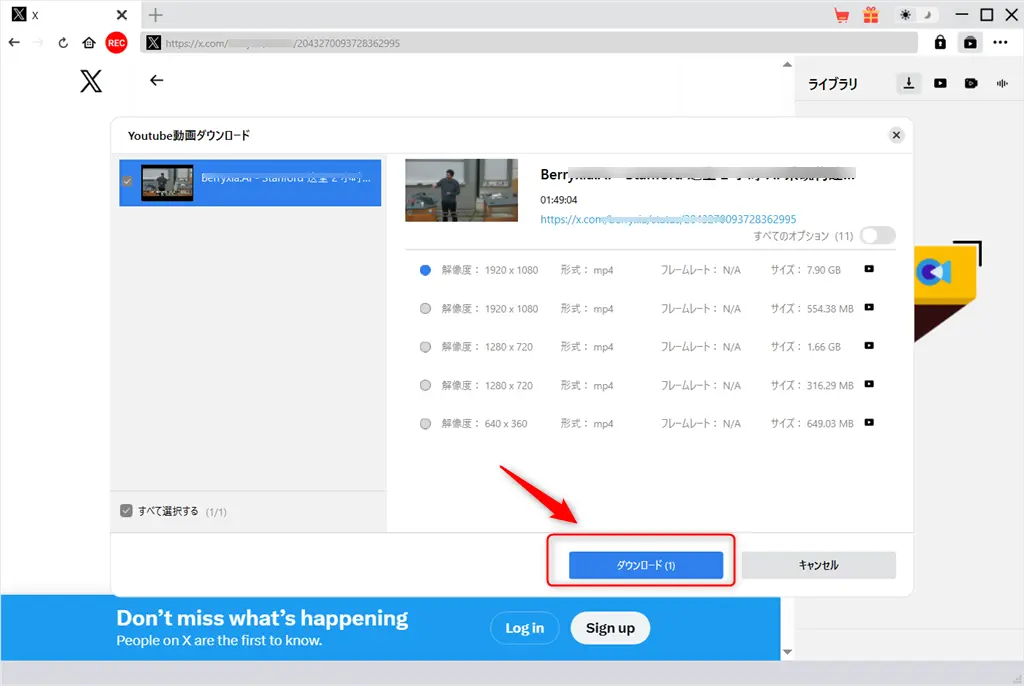Select 1920 x 1080 554.38 MB option
The width and height of the screenshot is (1024, 686).
426,309
